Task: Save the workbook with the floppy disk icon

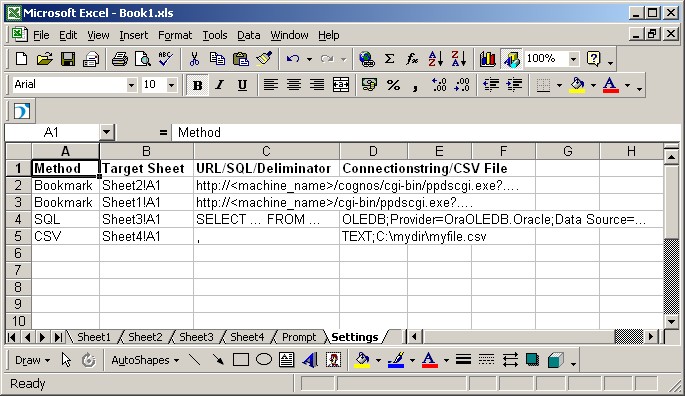Action: pyautogui.click(x=67, y=59)
